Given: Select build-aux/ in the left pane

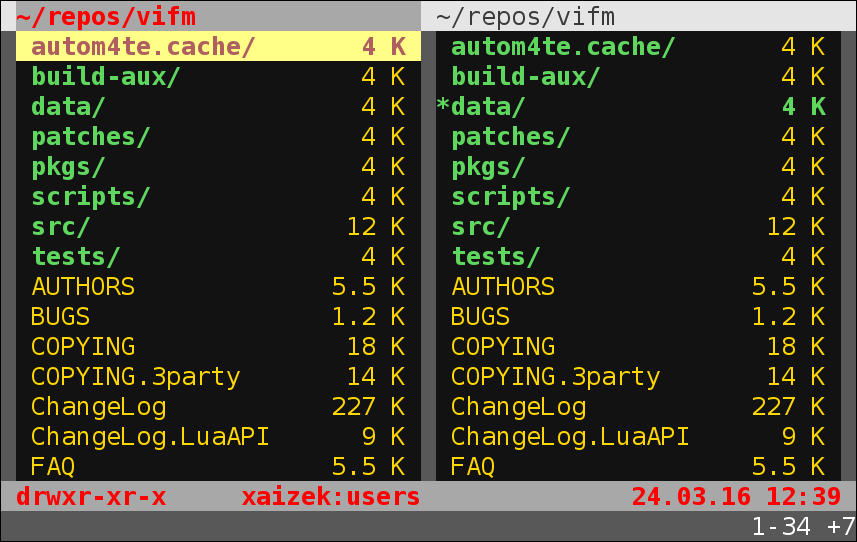Looking at the screenshot, I should coord(218,76).
